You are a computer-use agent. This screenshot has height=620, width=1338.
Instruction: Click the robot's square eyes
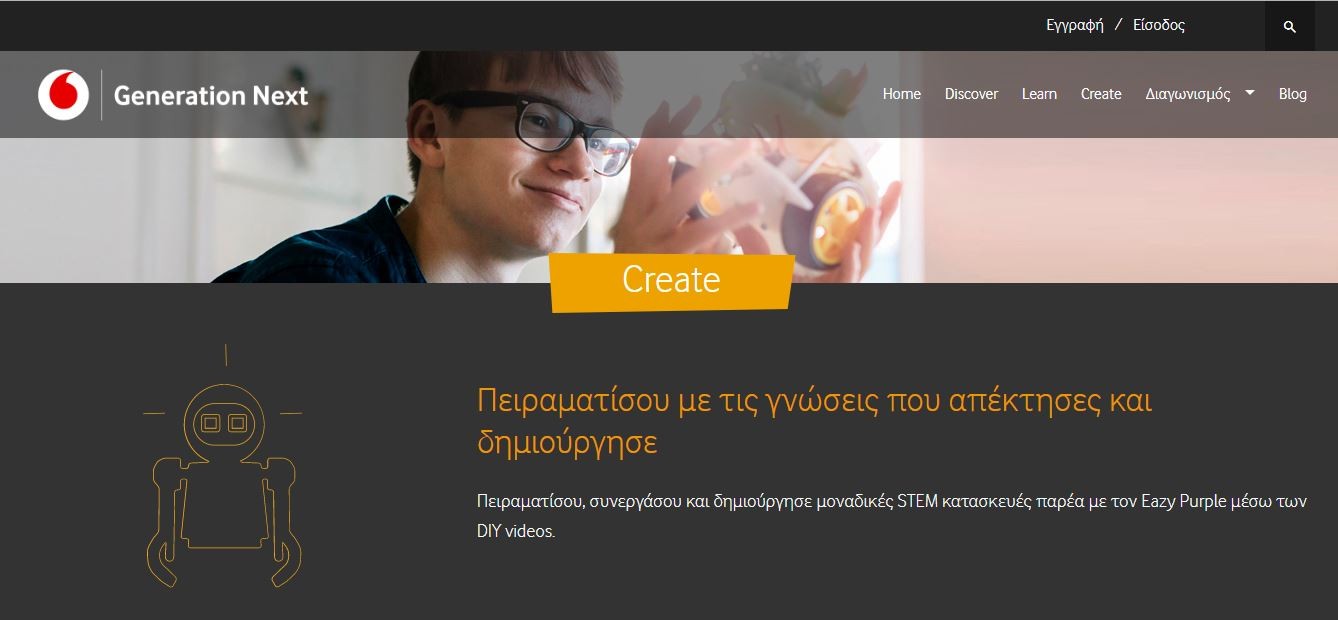[224, 423]
